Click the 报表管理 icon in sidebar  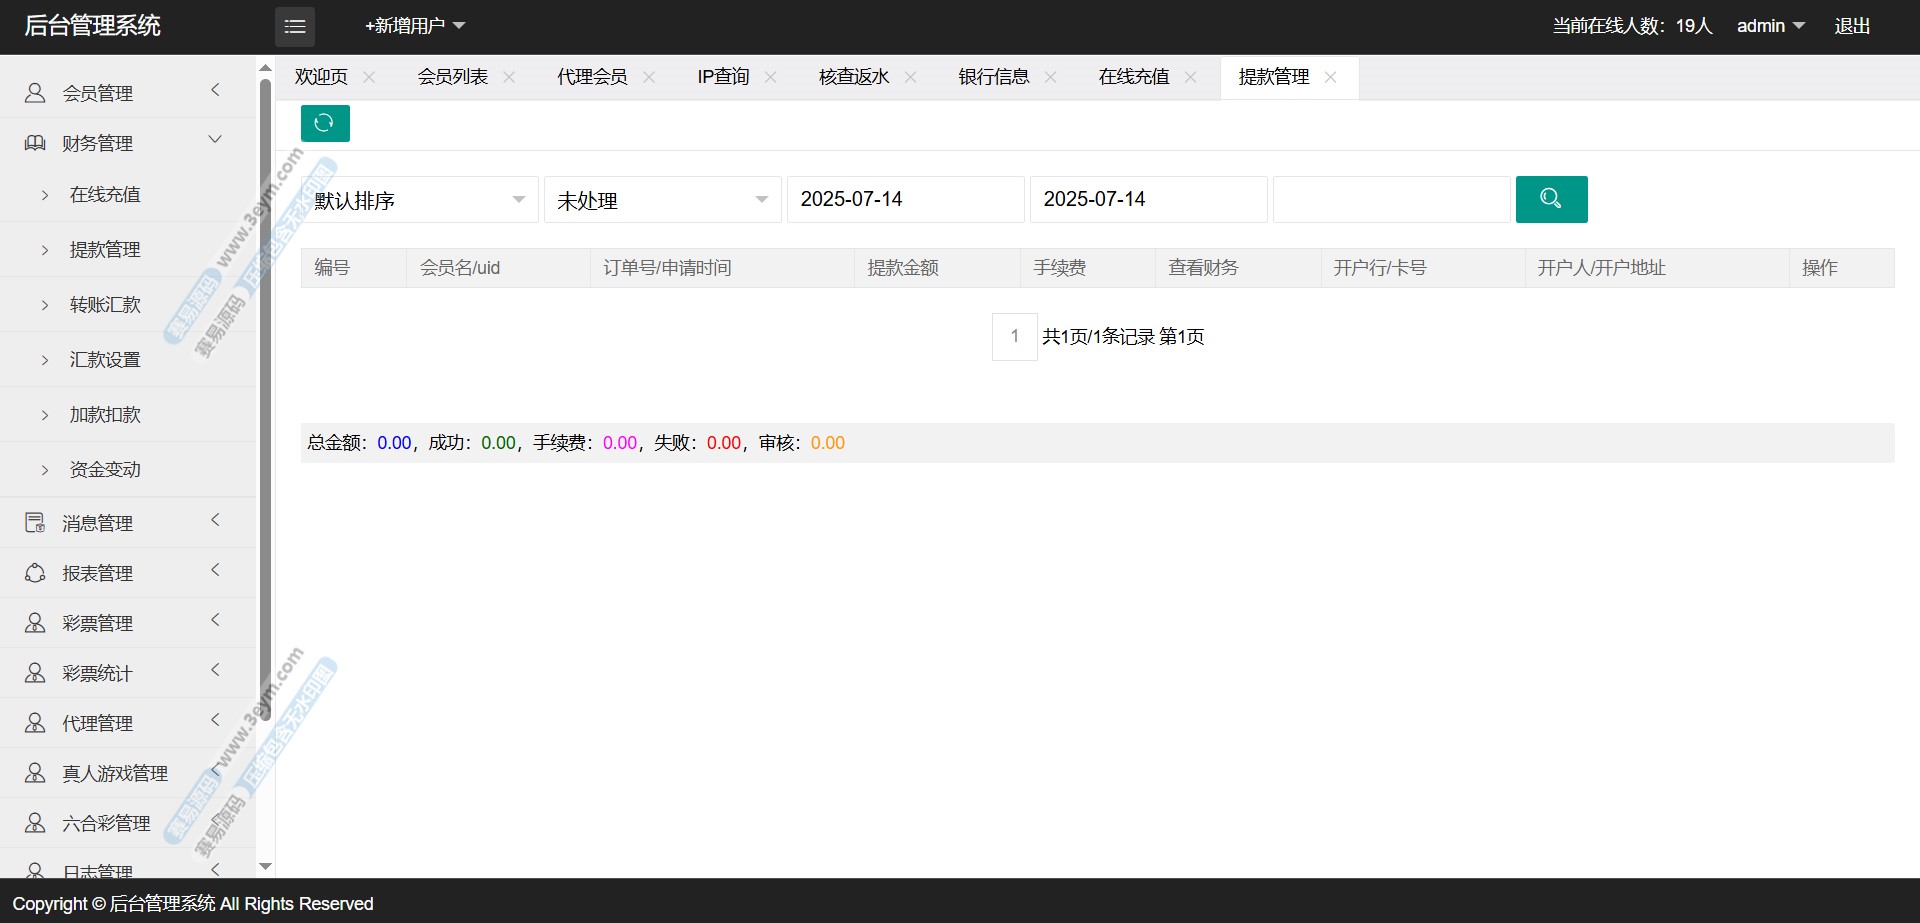coord(35,573)
